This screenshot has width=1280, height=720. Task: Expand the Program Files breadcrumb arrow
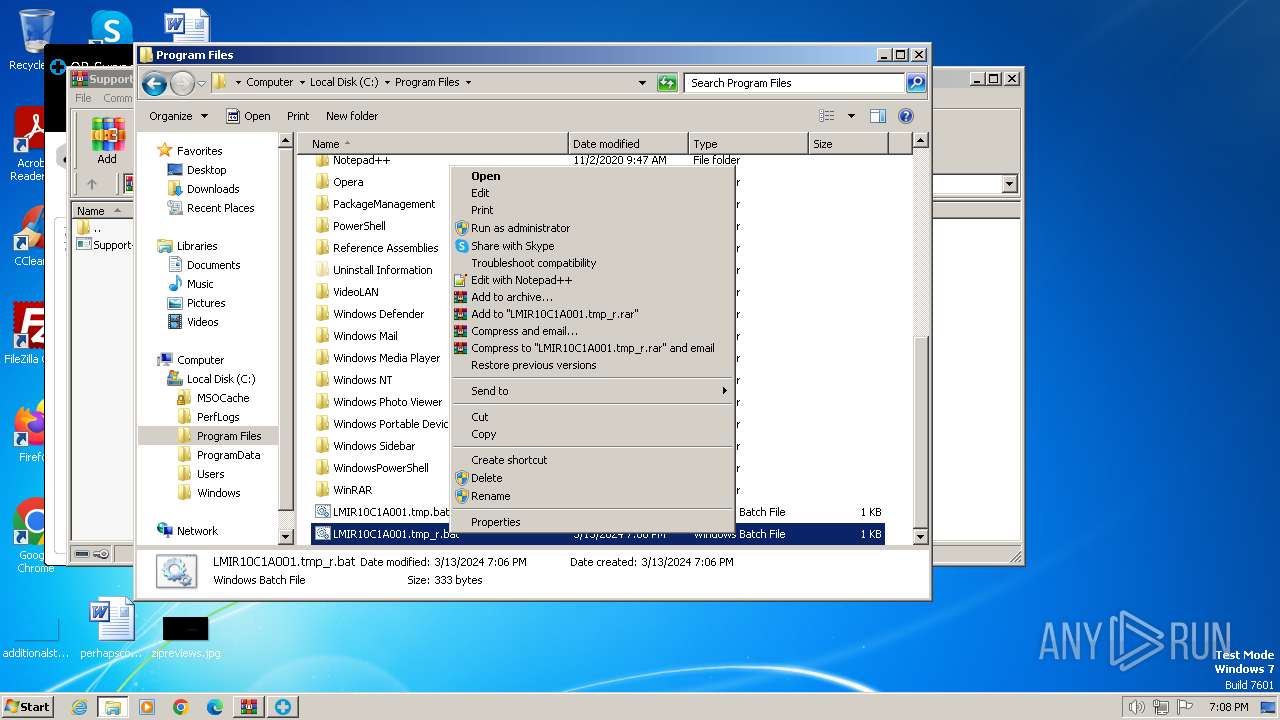tap(468, 83)
